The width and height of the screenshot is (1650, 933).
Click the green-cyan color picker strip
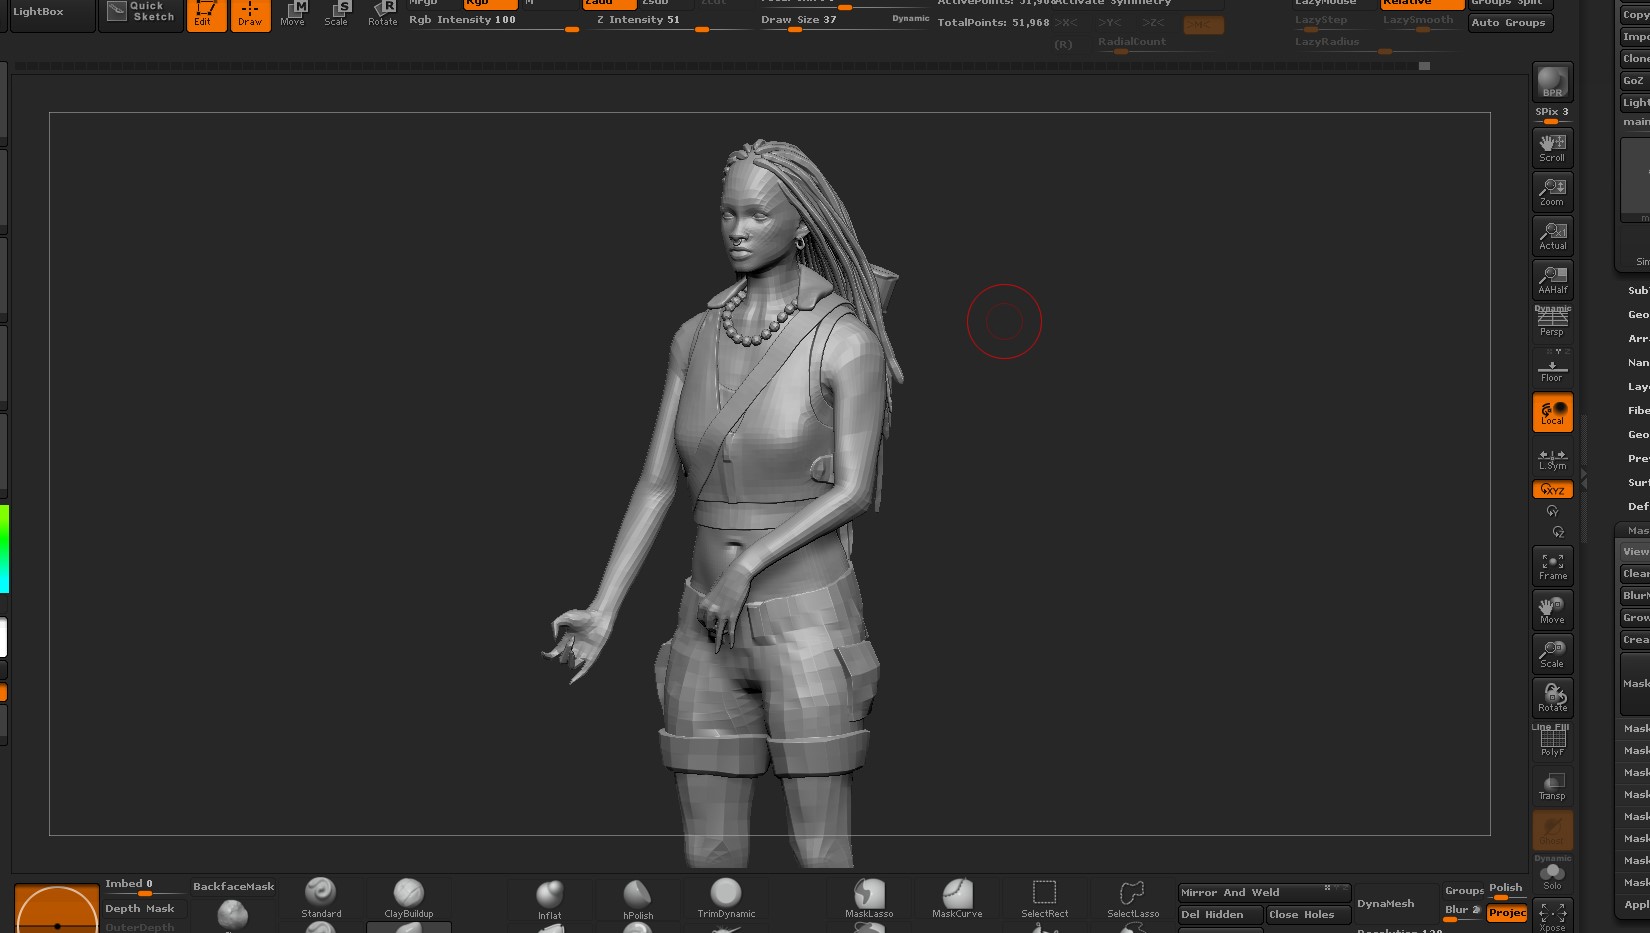click(x=4, y=549)
